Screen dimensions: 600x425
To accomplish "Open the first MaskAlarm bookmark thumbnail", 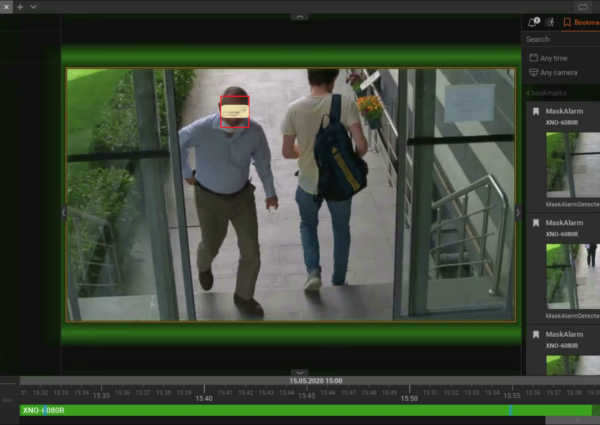I will (573, 165).
